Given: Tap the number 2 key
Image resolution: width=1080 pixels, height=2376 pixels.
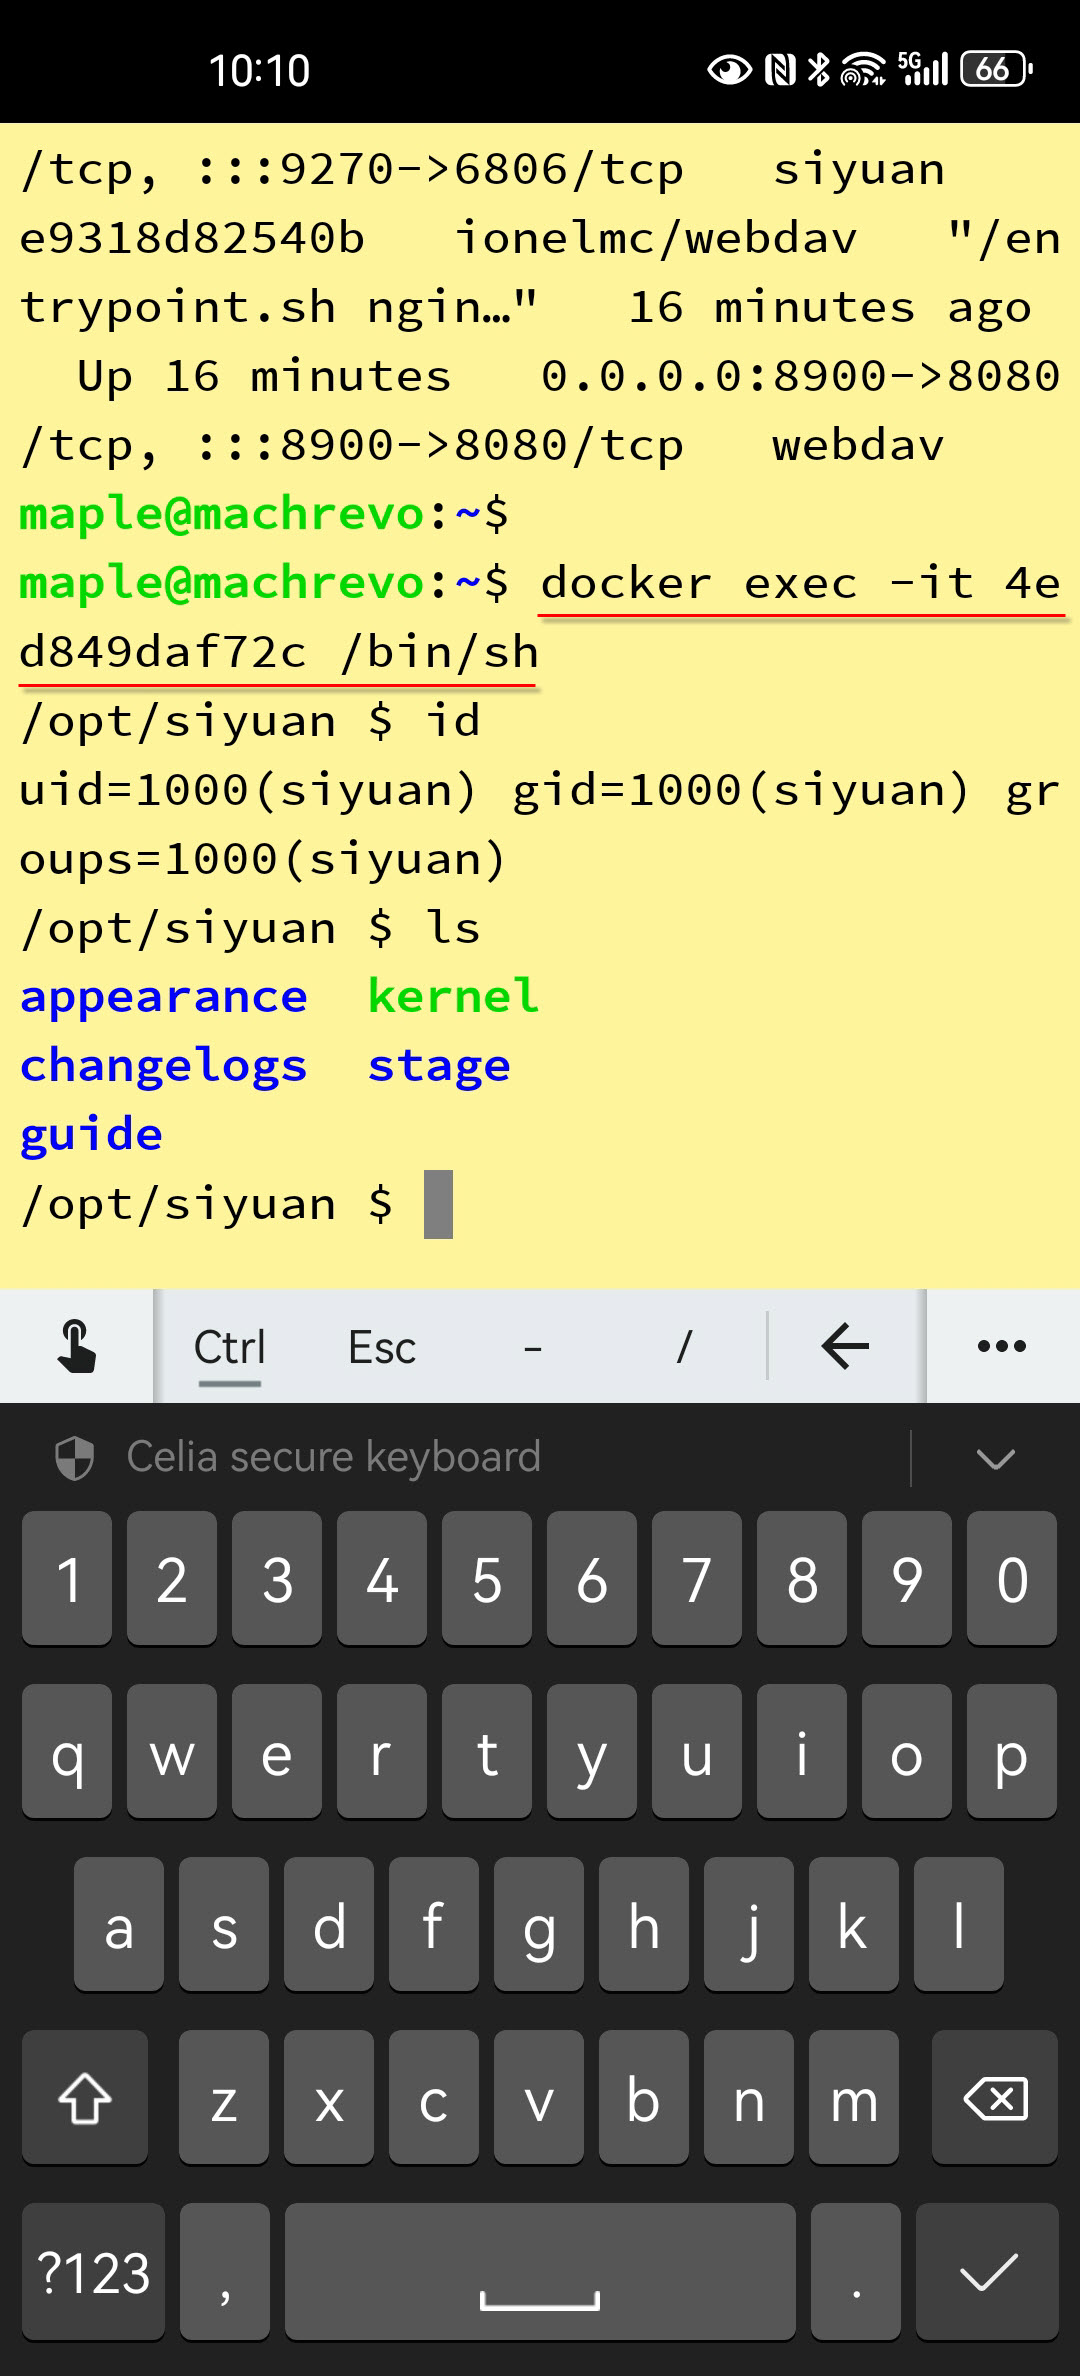Looking at the screenshot, I should pyautogui.click(x=172, y=1578).
